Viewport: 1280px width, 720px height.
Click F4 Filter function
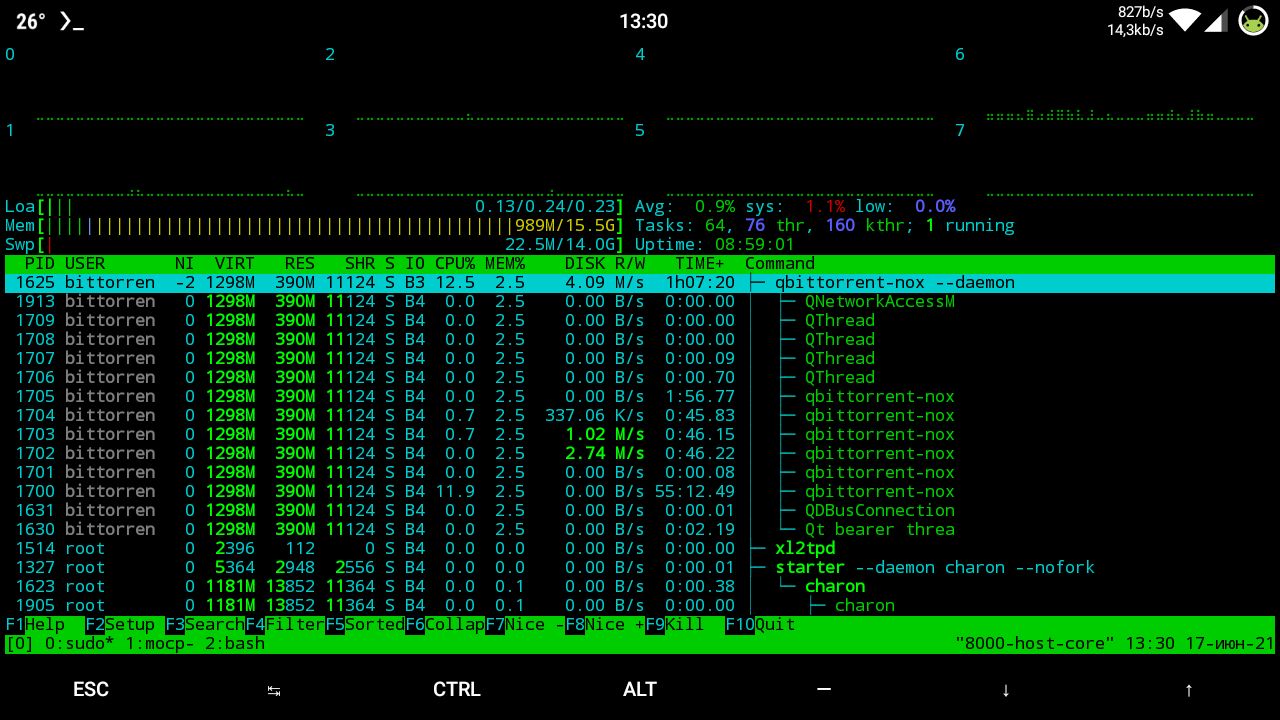coord(285,624)
